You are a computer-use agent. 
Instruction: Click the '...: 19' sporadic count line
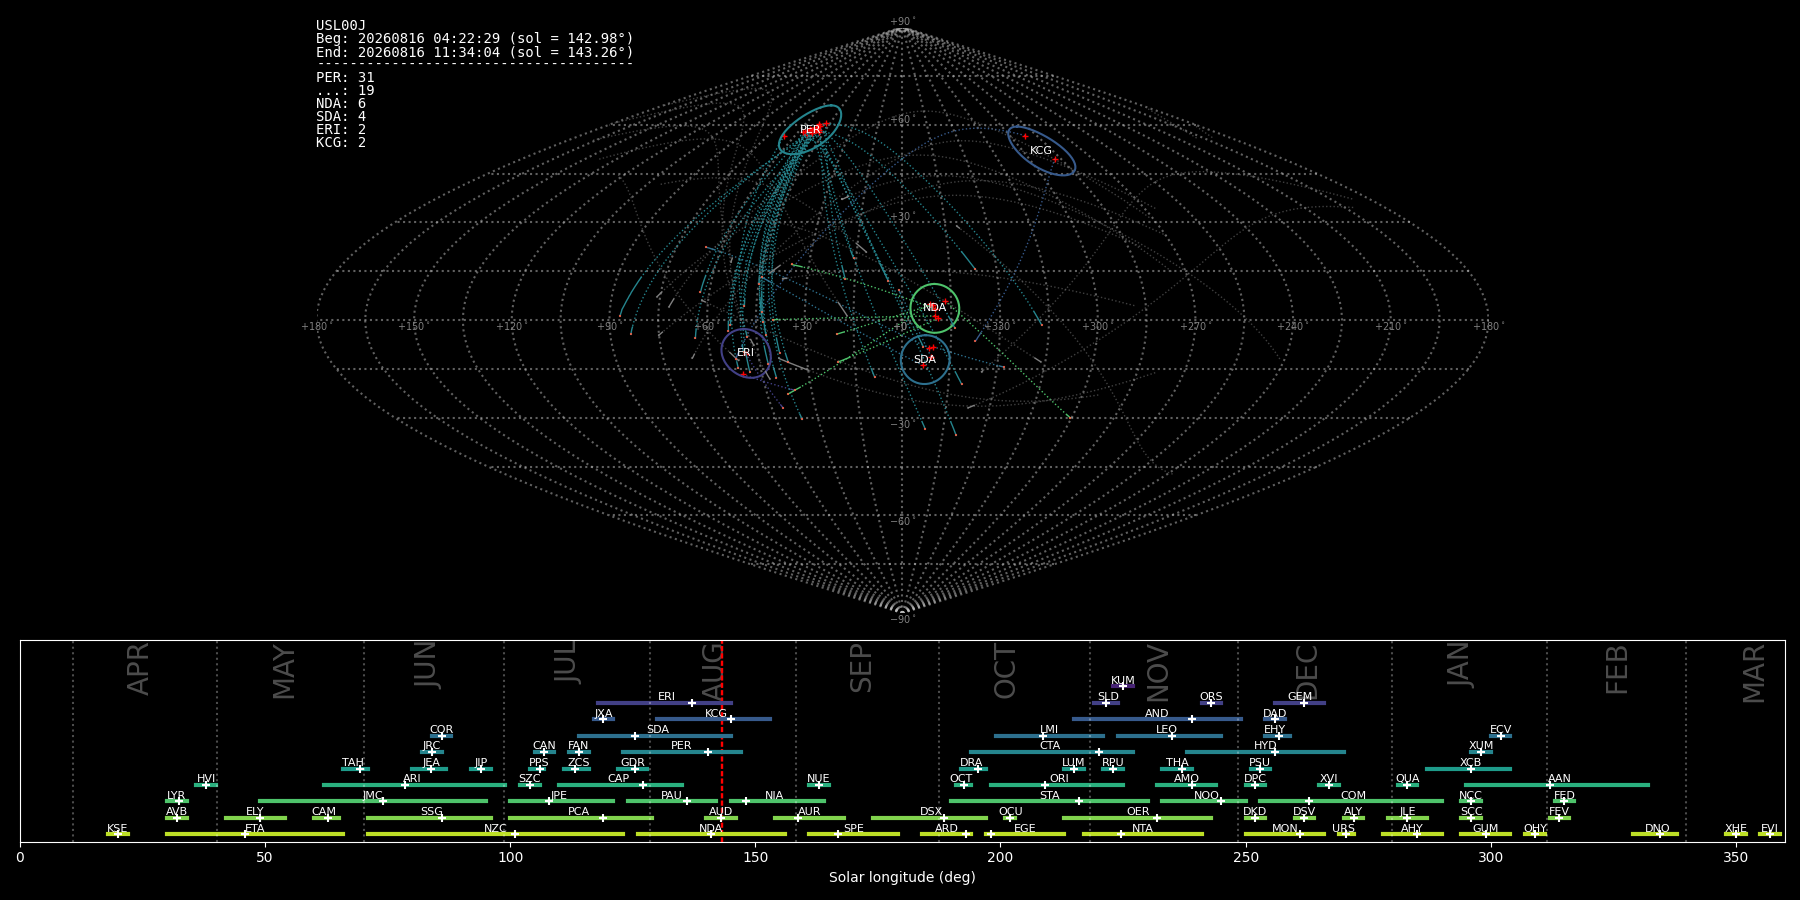tap(345, 90)
